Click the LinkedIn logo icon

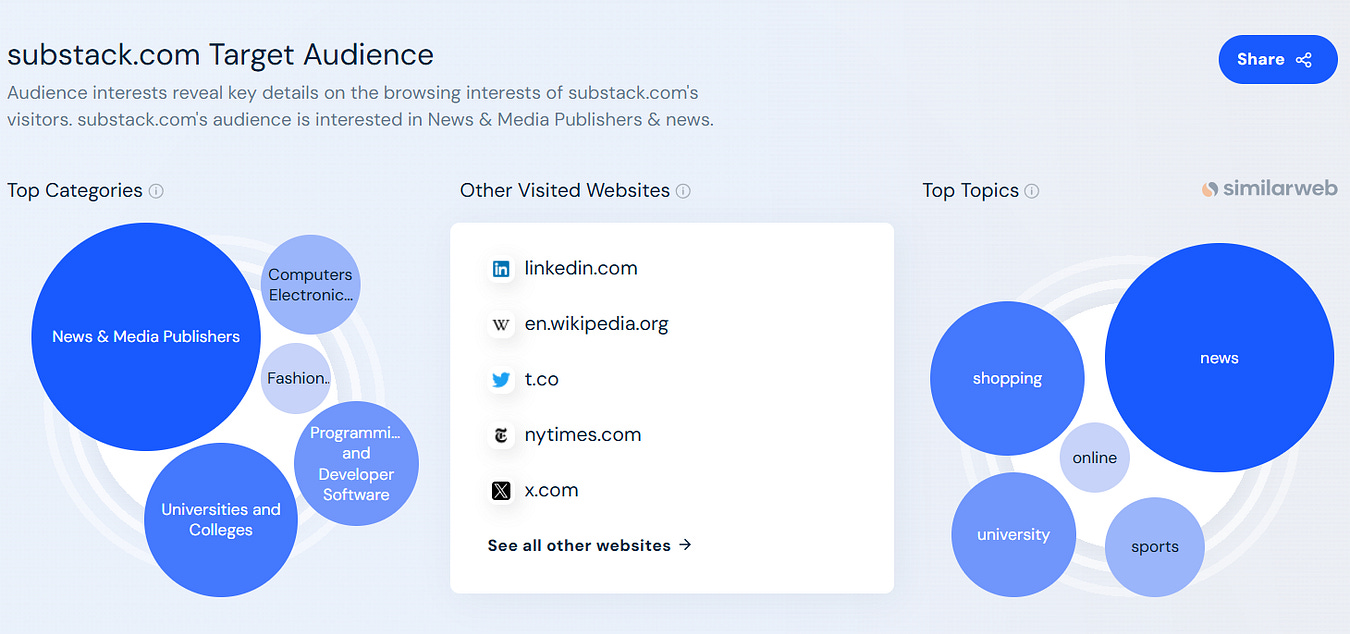click(x=501, y=269)
